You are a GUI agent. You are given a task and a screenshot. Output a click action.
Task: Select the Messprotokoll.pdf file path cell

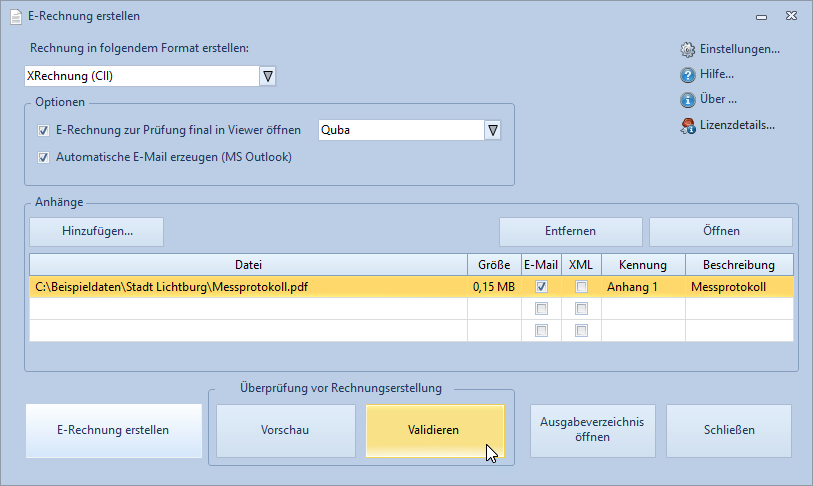pyautogui.click(x=248, y=287)
